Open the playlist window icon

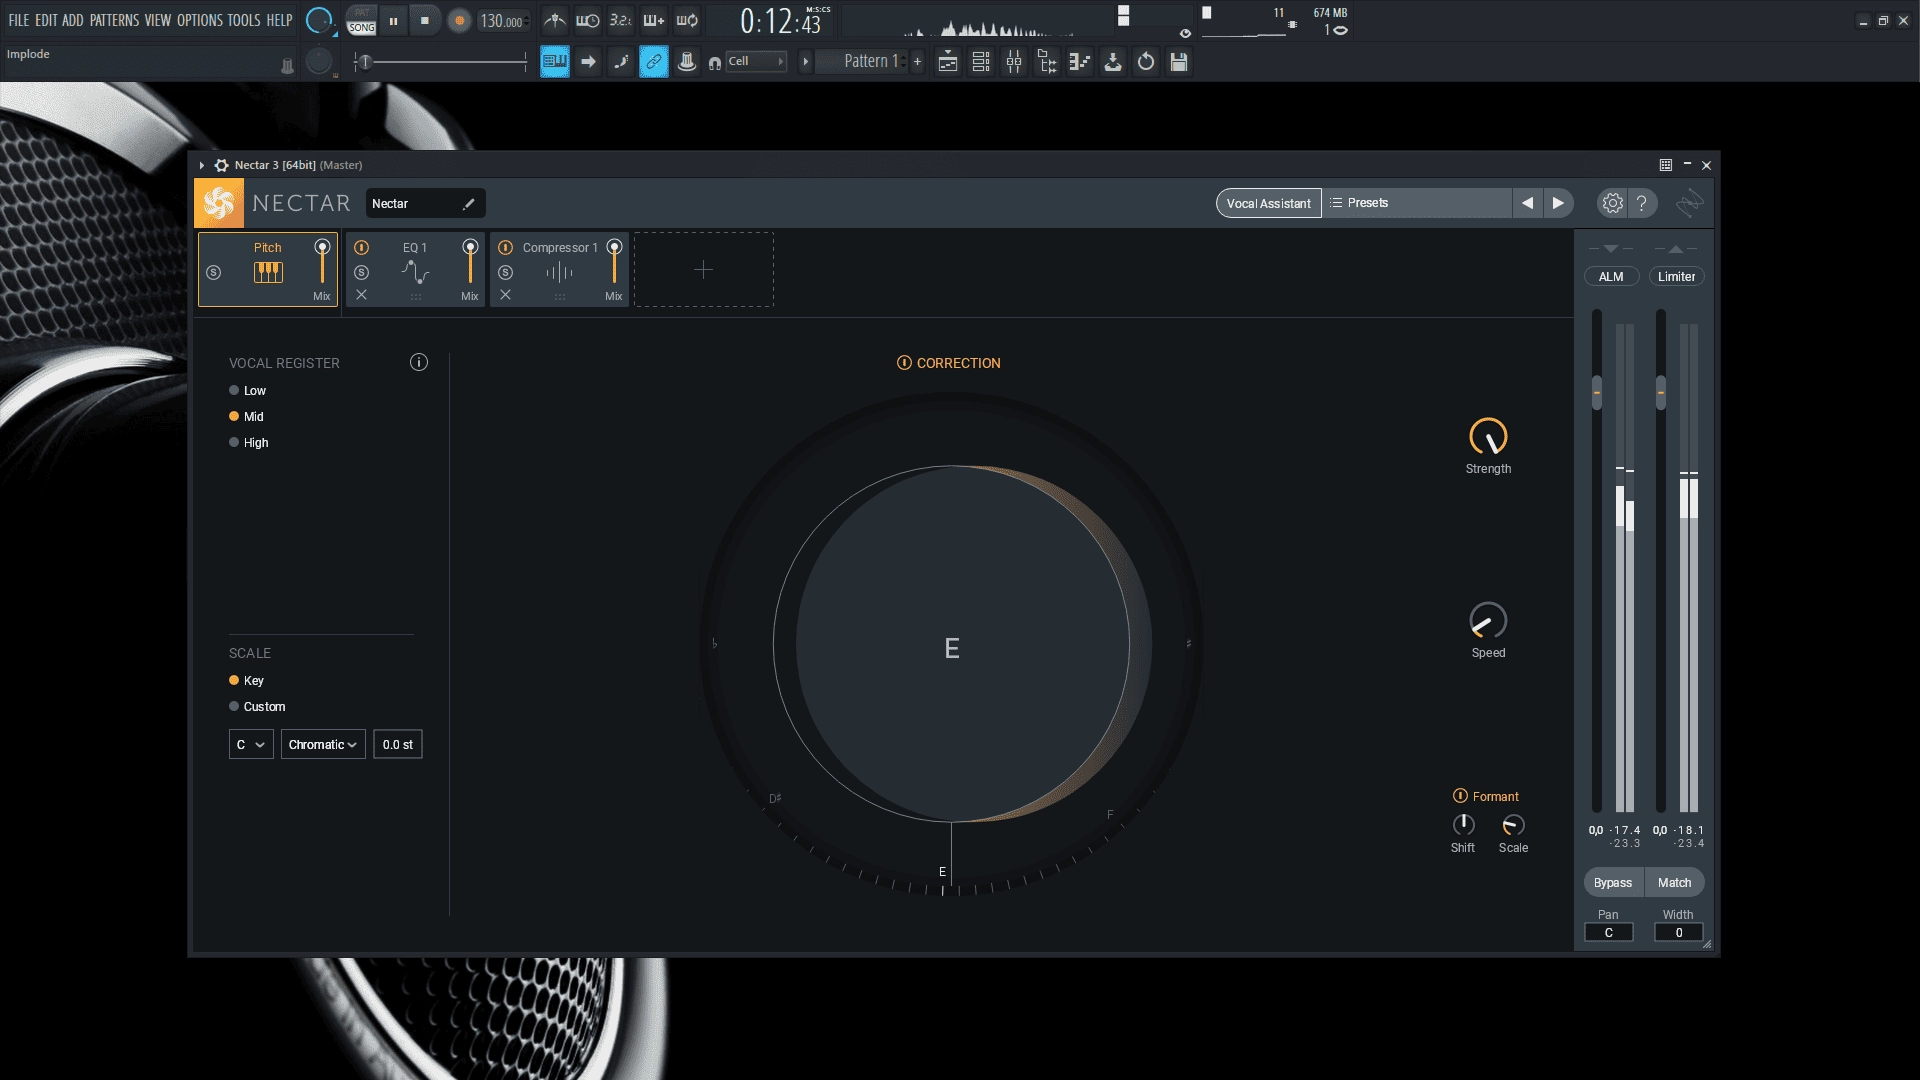tap(948, 62)
